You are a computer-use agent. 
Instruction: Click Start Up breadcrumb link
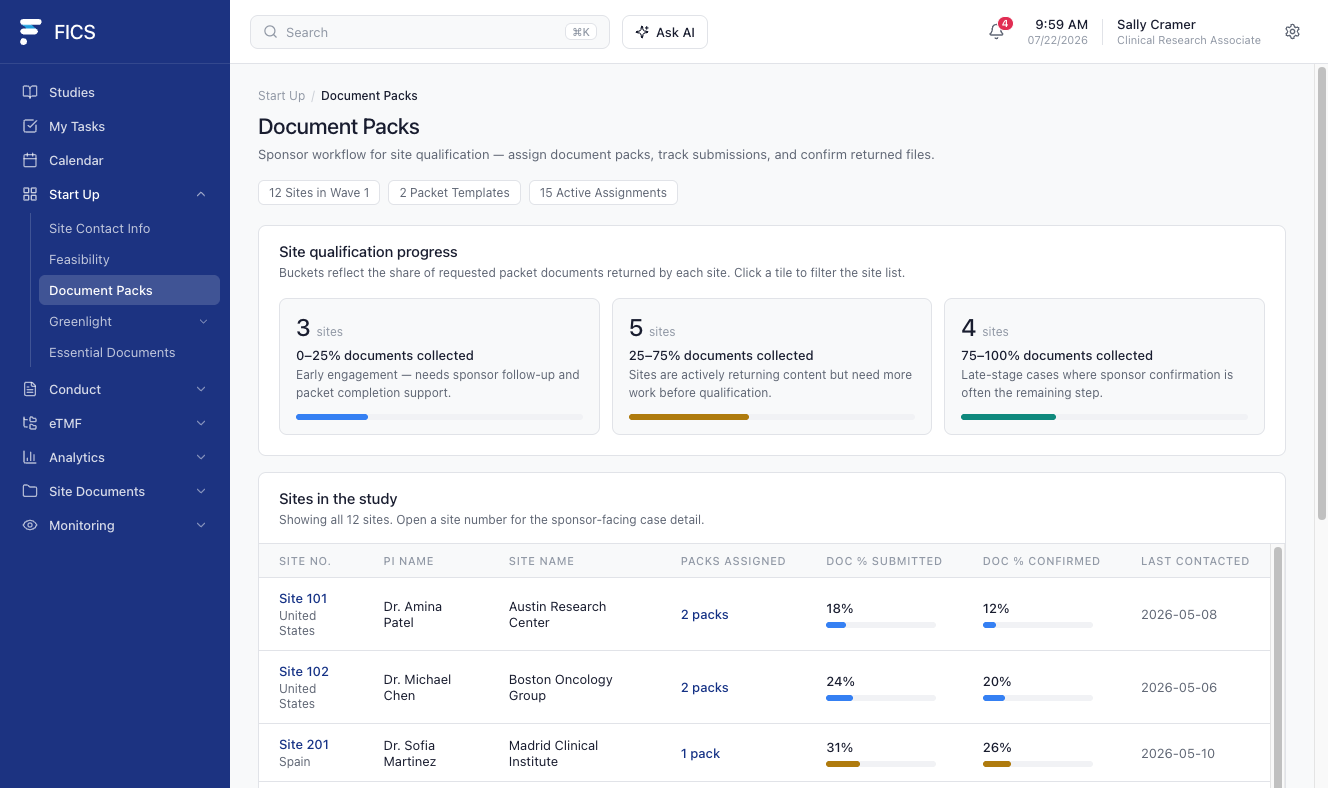click(281, 96)
